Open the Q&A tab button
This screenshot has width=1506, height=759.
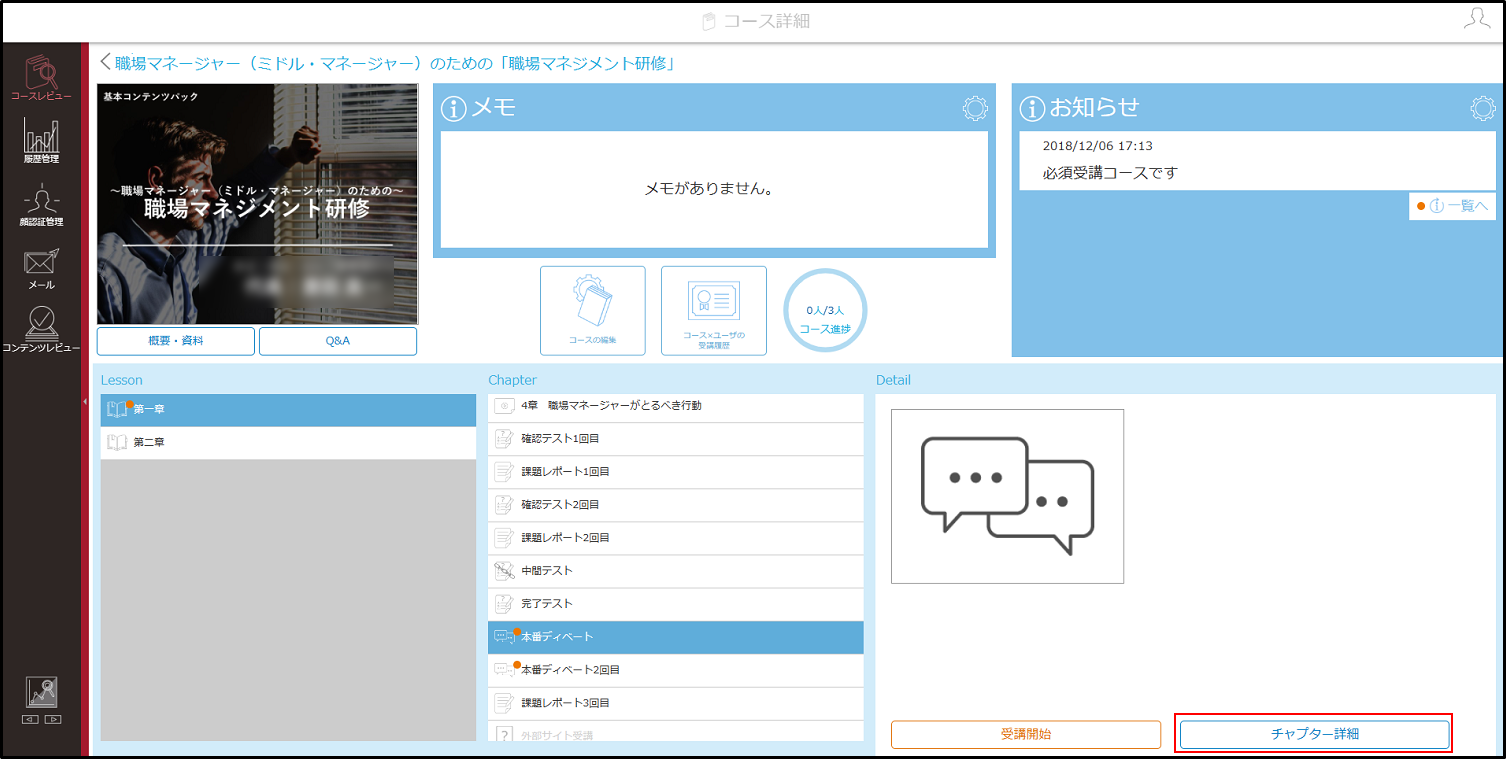pos(338,341)
